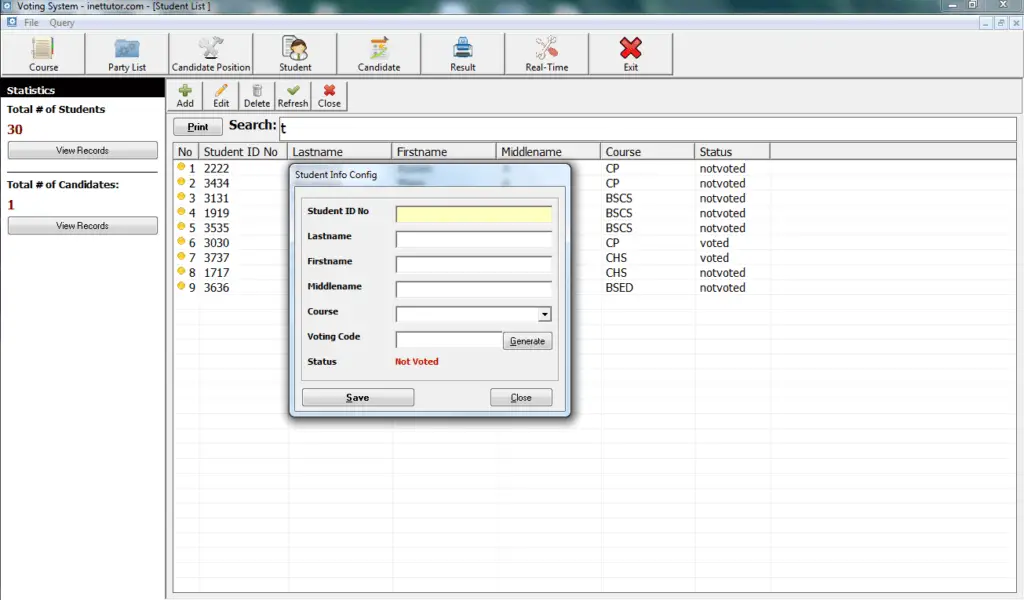Click inside the Student ID No field
Viewport: 1024px width, 600px height.
[x=473, y=213]
